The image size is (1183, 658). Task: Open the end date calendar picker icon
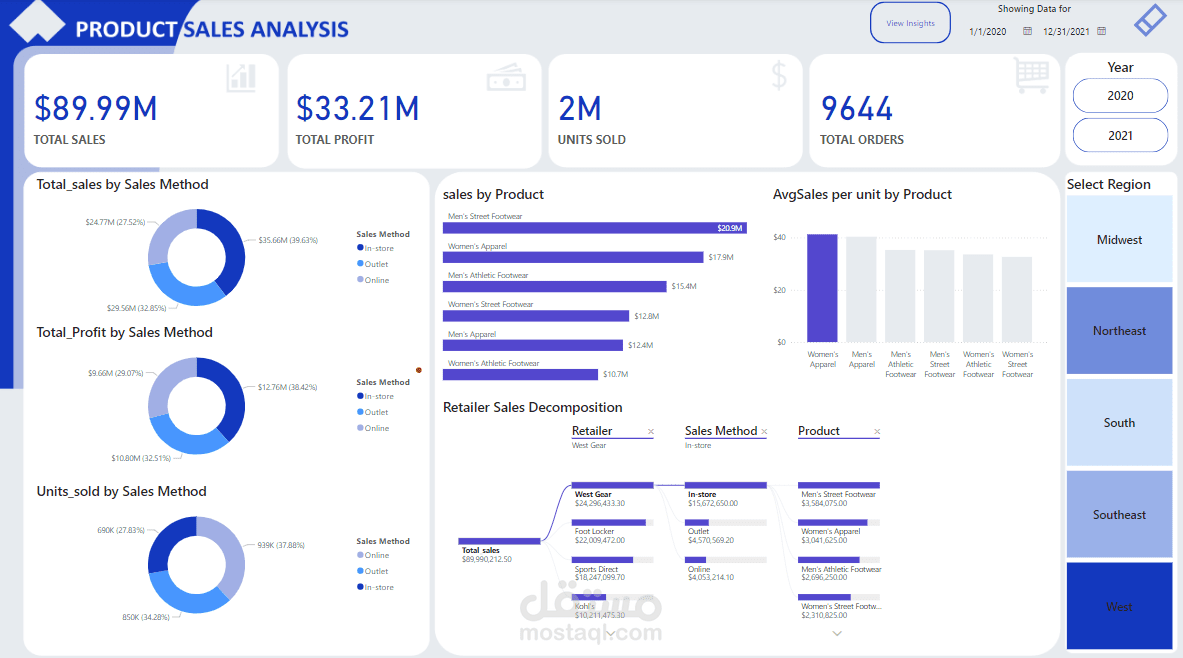[x=1102, y=31]
